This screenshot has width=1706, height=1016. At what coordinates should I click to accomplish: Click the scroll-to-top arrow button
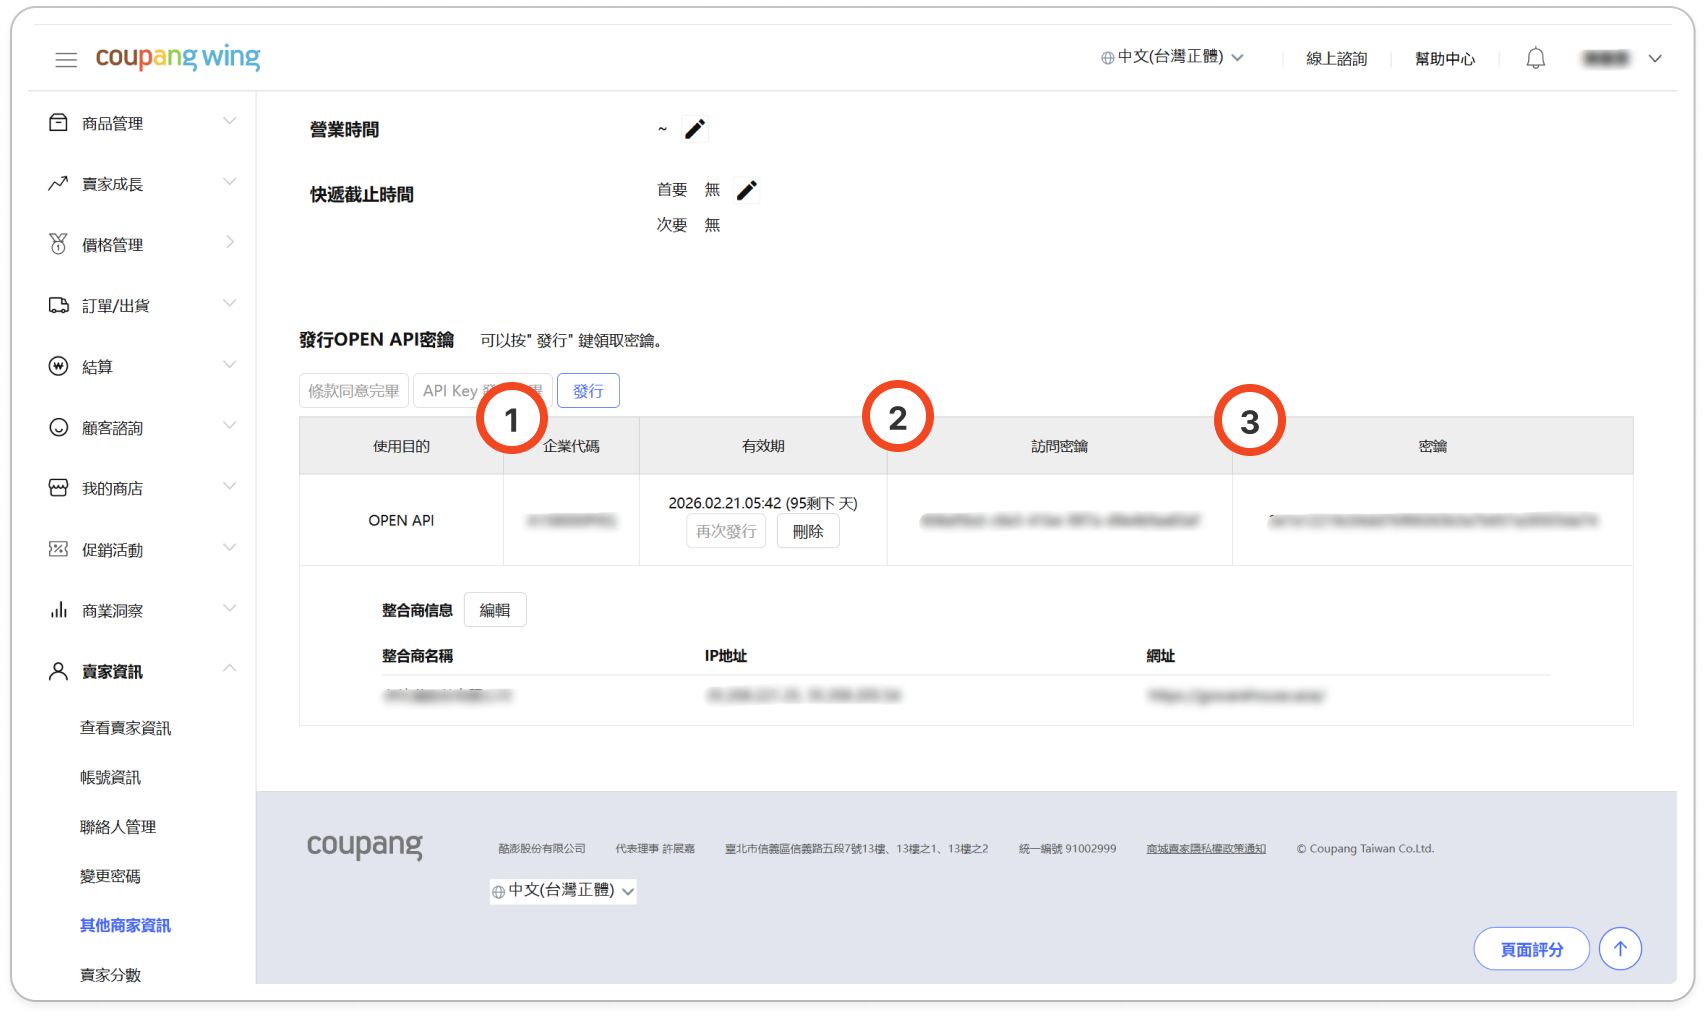pos(1620,948)
